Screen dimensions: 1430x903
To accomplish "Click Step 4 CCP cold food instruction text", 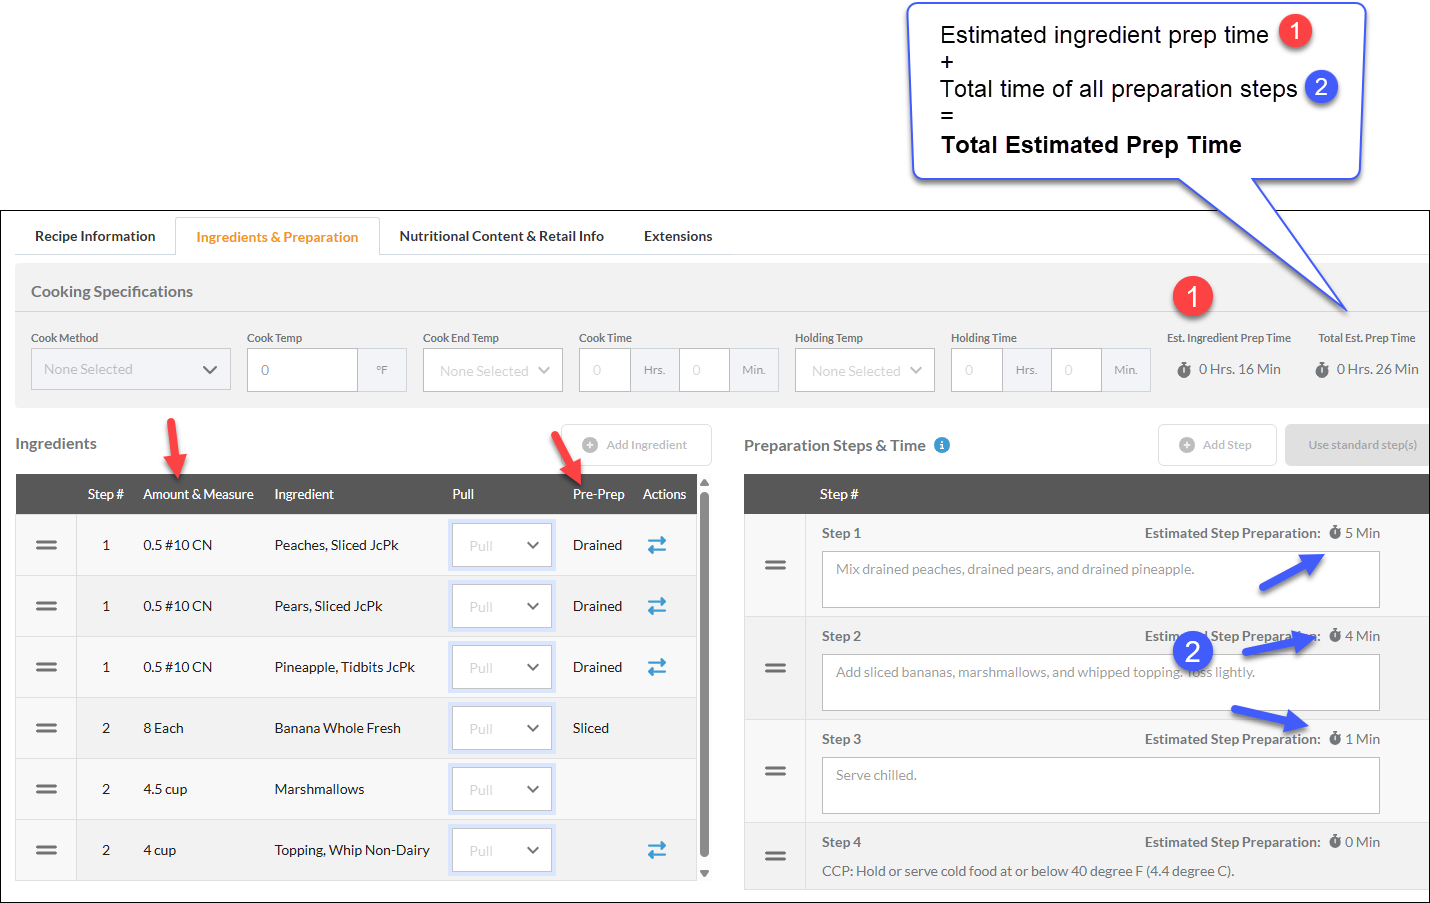I will [x=1028, y=871].
